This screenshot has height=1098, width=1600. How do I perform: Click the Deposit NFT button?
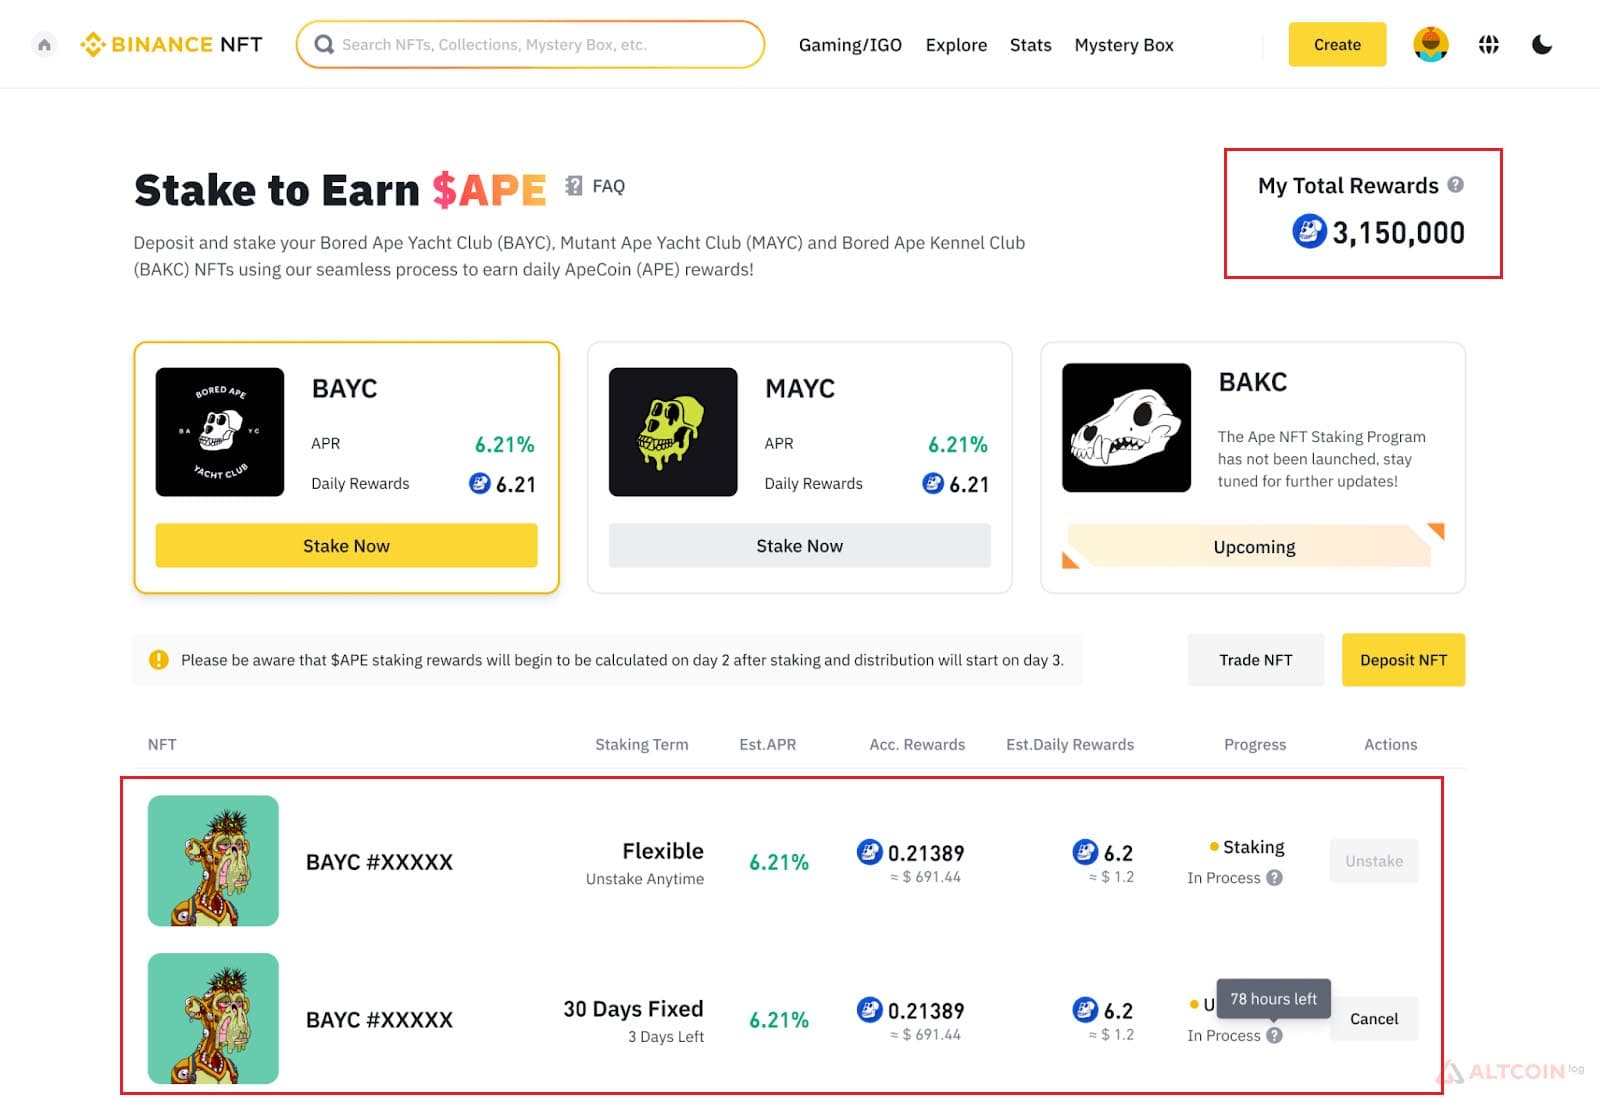click(1403, 659)
